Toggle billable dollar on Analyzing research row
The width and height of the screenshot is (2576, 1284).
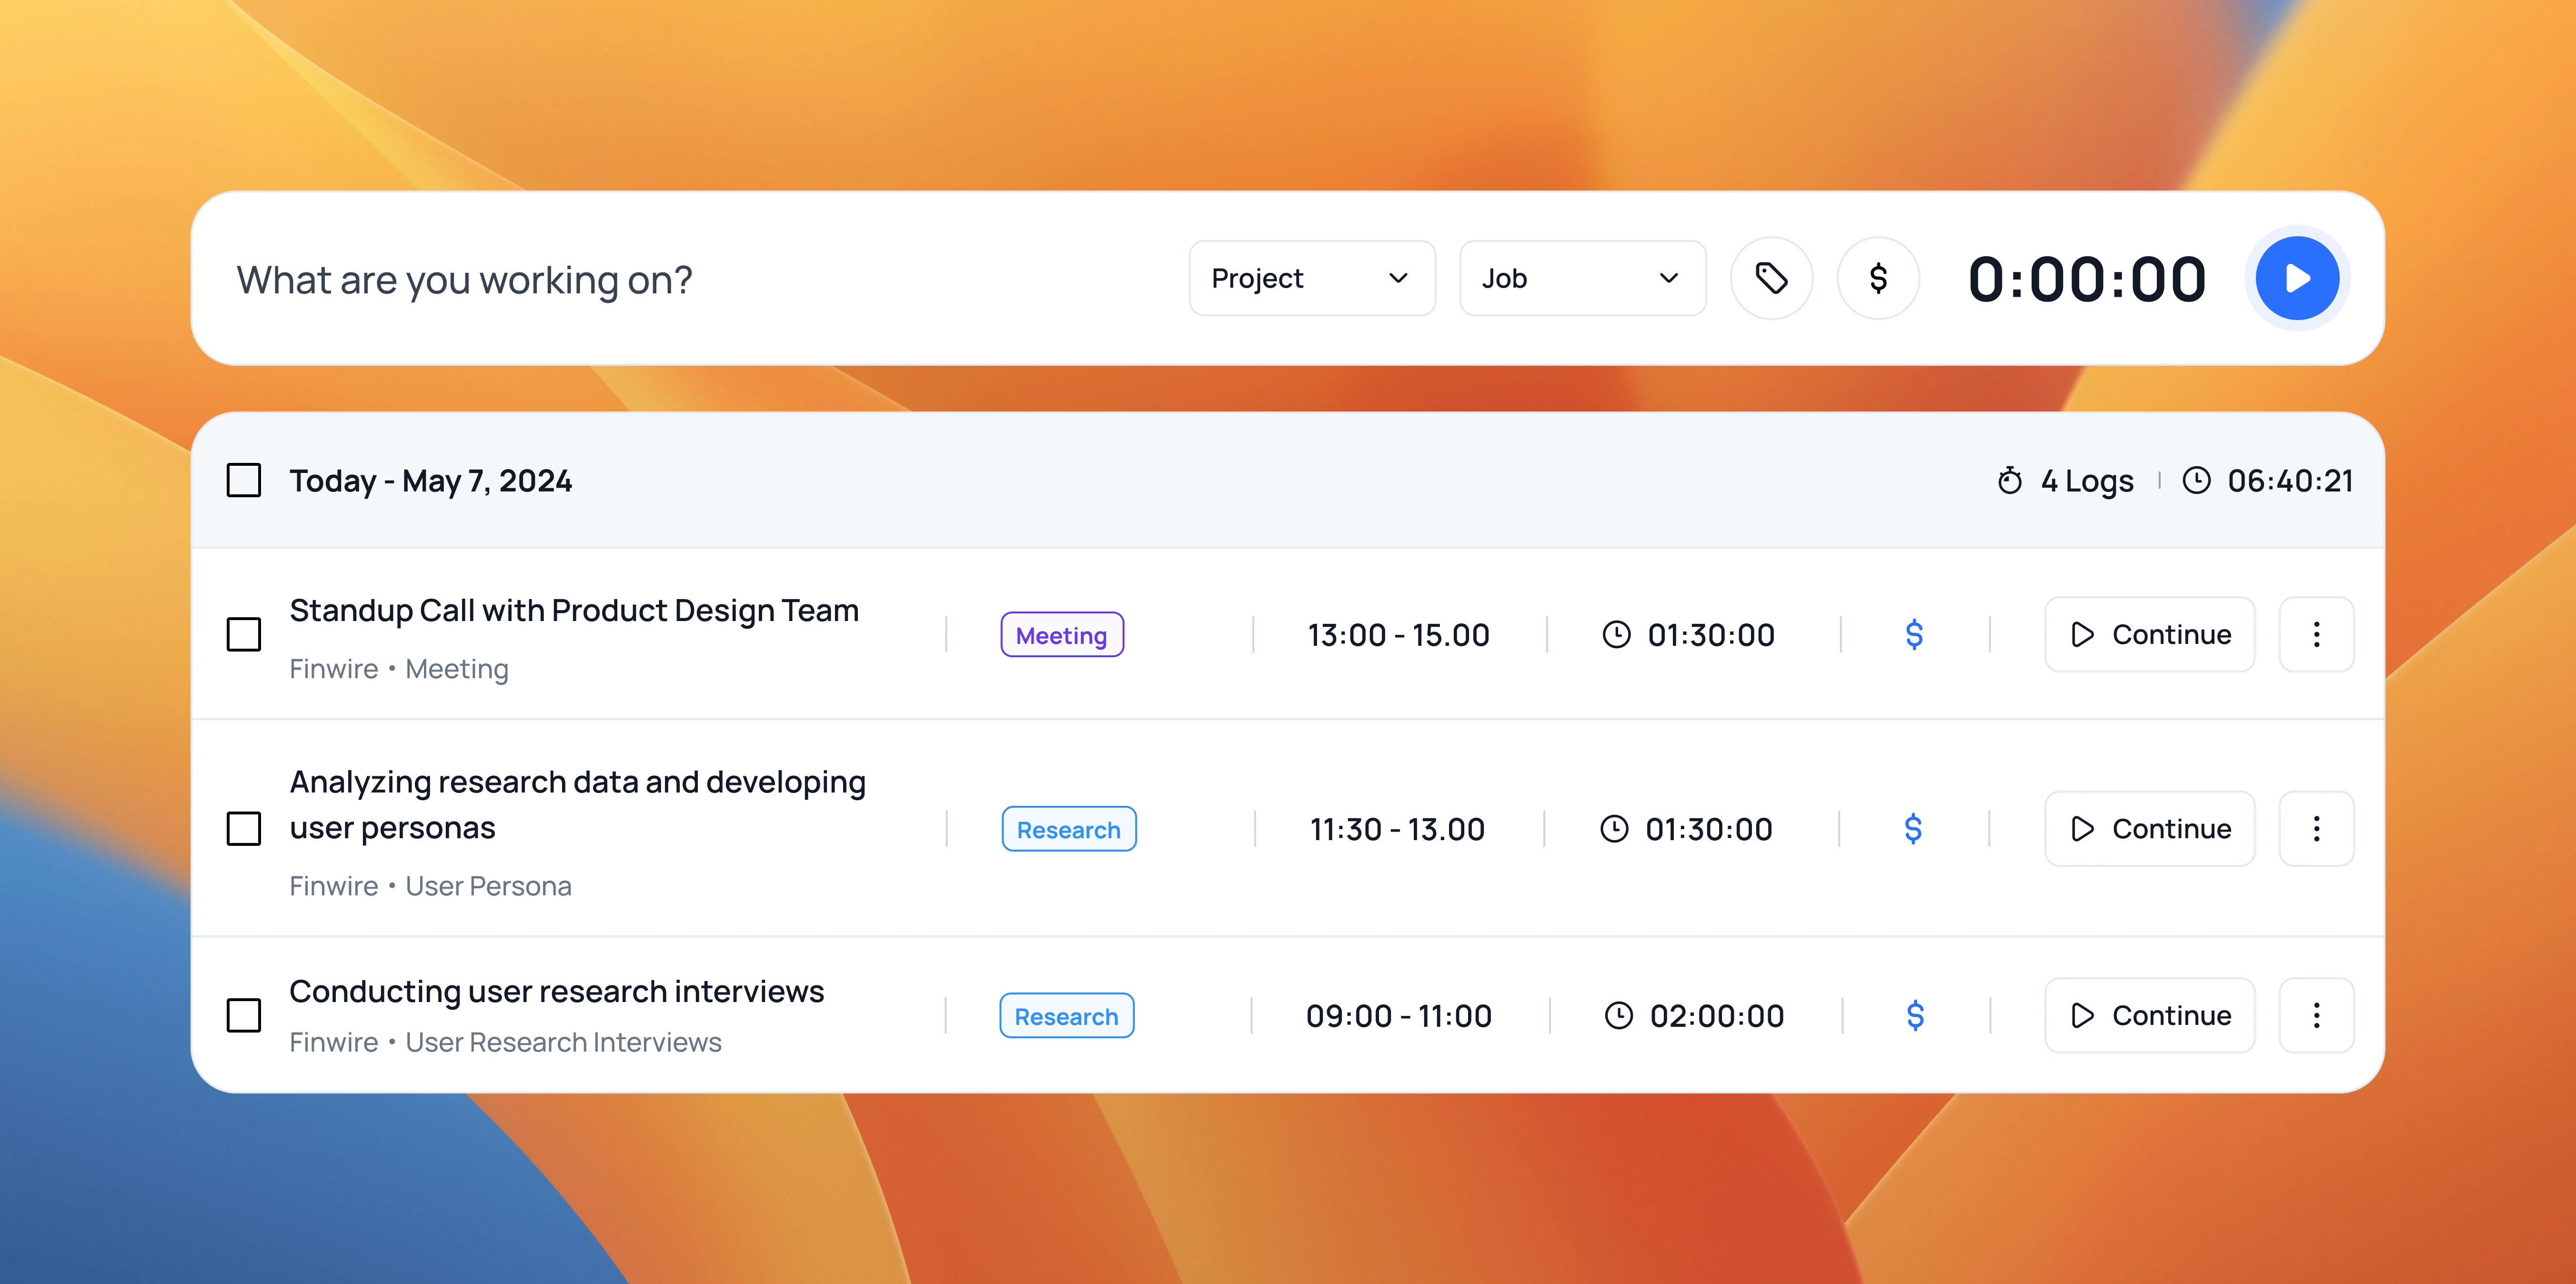(x=1913, y=828)
